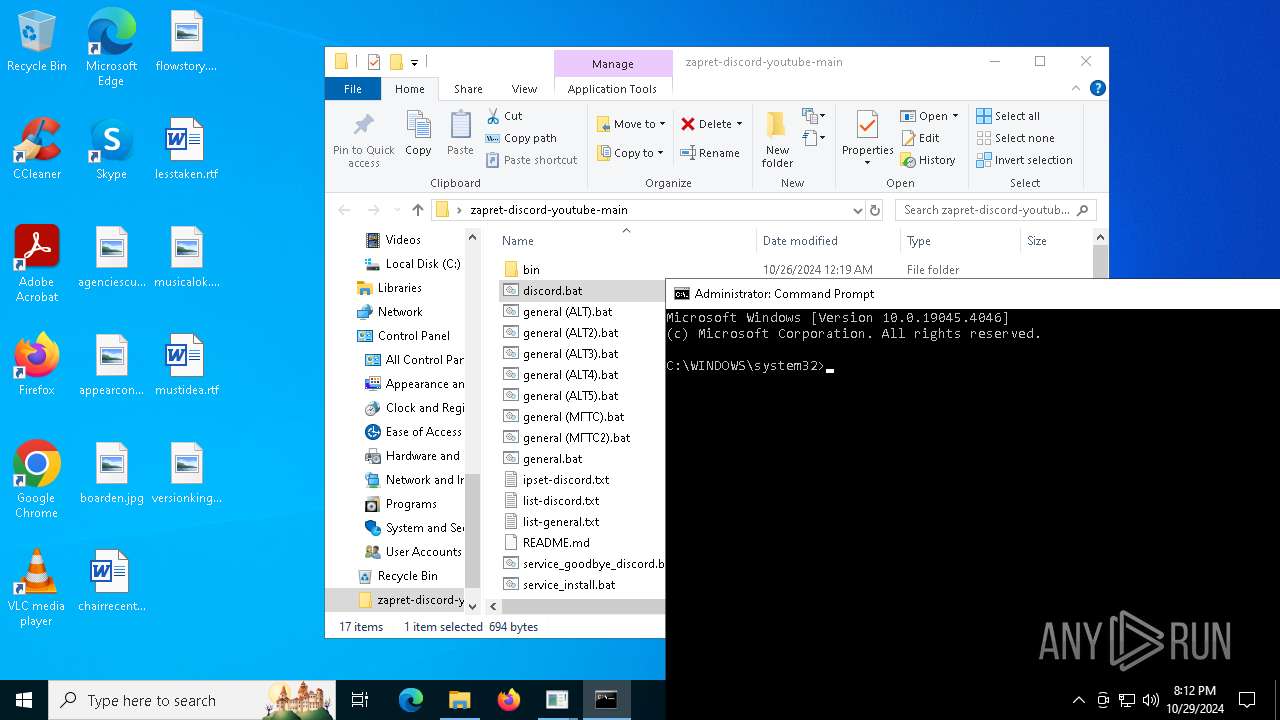Click the Cut scissors icon

tap(493, 116)
